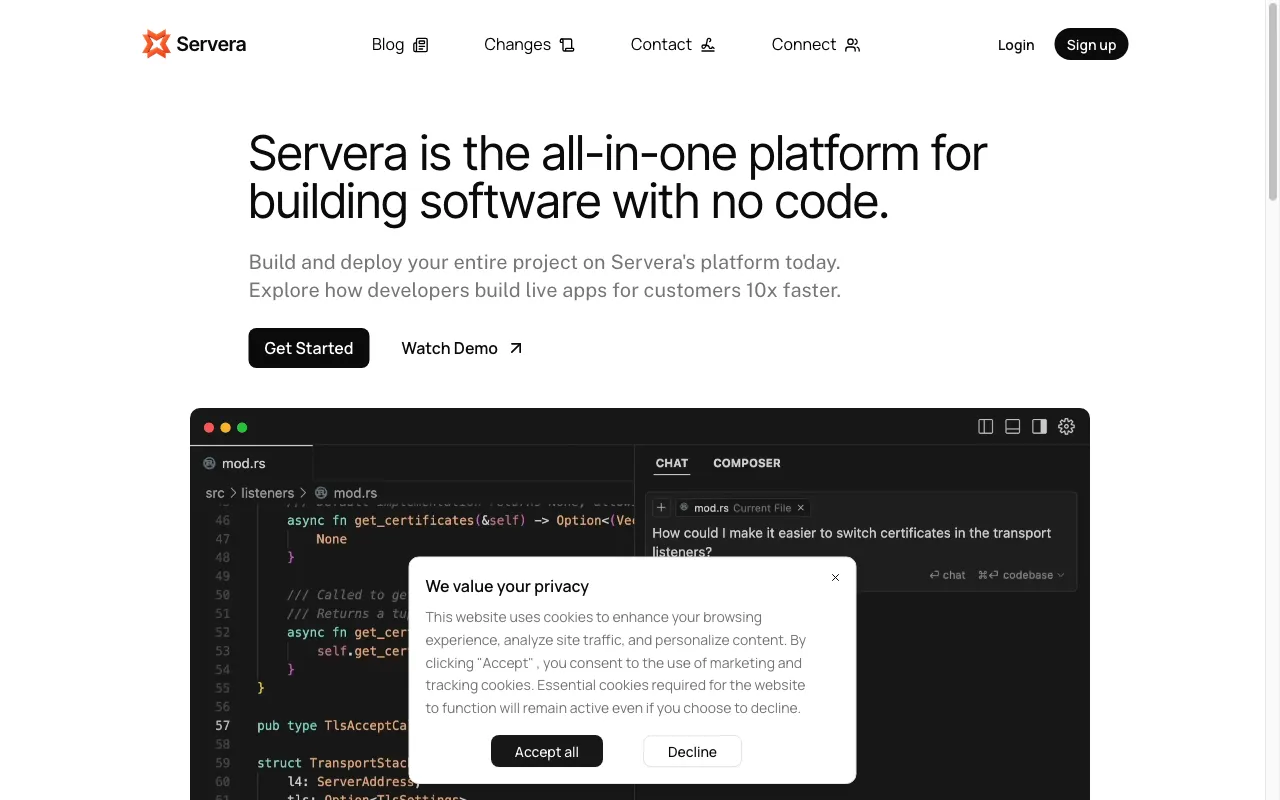Open the Contact nav link
Viewport: 1280px width, 800px height.
point(673,45)
